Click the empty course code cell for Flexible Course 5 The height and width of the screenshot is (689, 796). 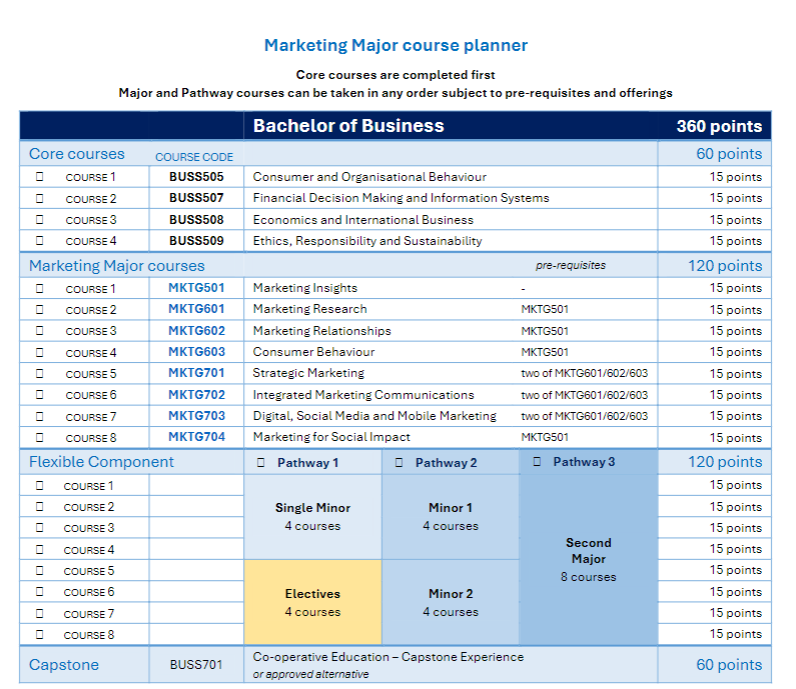[x=196, y=571]
